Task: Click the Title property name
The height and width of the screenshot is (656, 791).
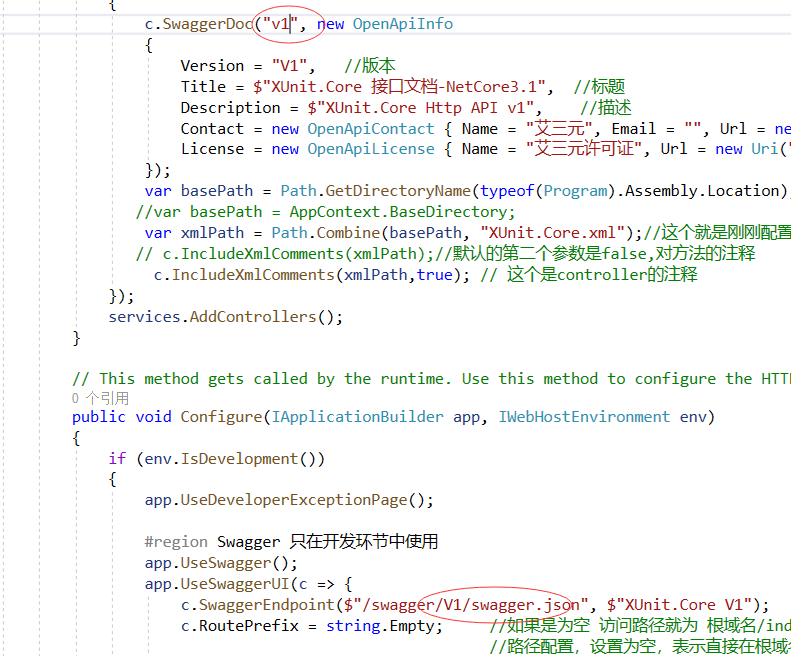Action: (203, 87)
